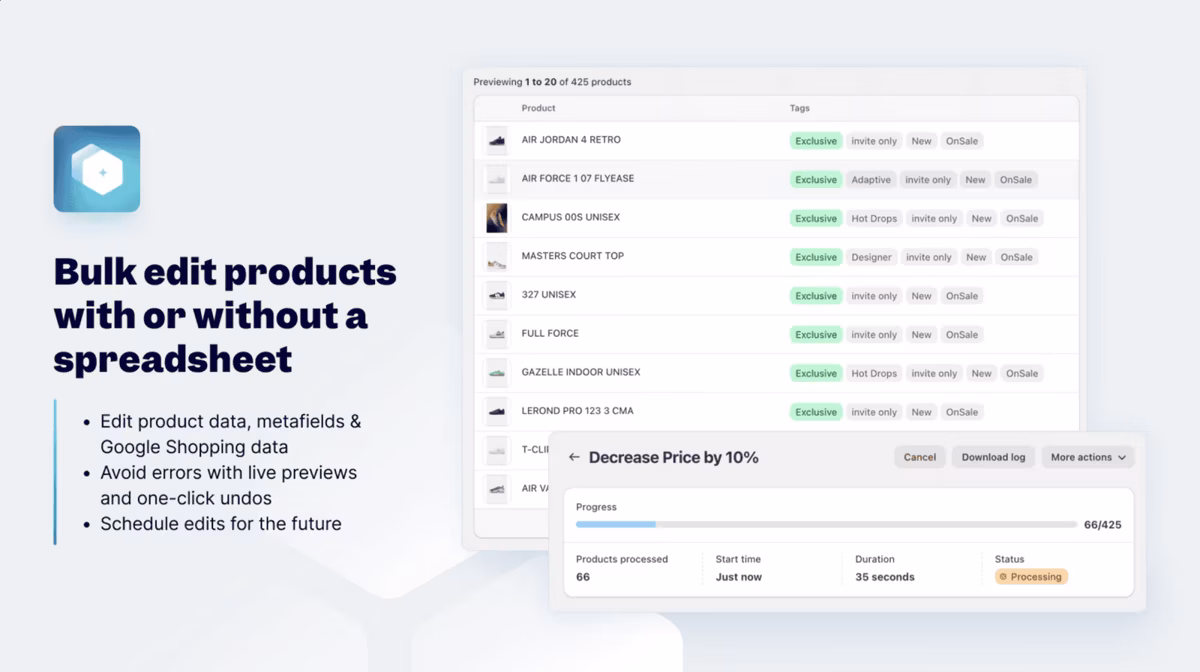Click the orange Processing status badge
This screenshot has width=1200, height=672.
pos(1031,577)
